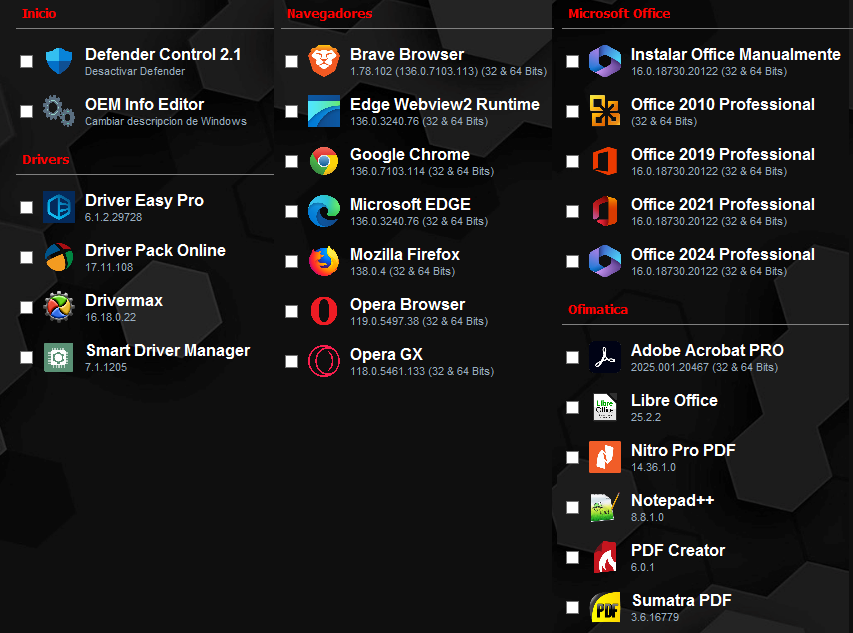The height and width of the screenshot is (633, 853).
Task: Click the 'Drivers' section heading
Action: [x=46, y=159]
